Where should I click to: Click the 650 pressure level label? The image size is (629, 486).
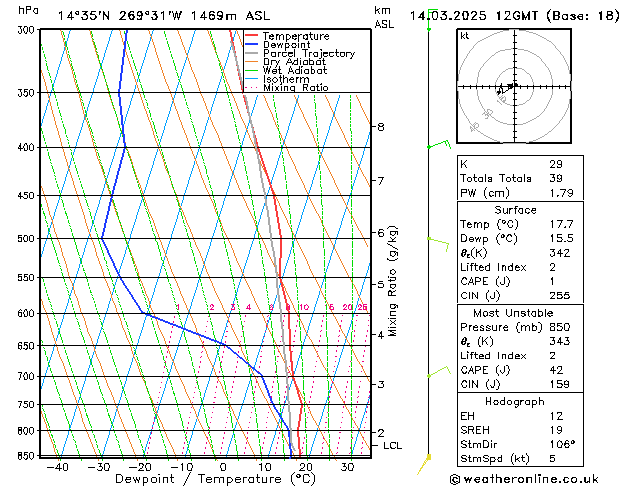pyautogui.click(x=28, y=346)
